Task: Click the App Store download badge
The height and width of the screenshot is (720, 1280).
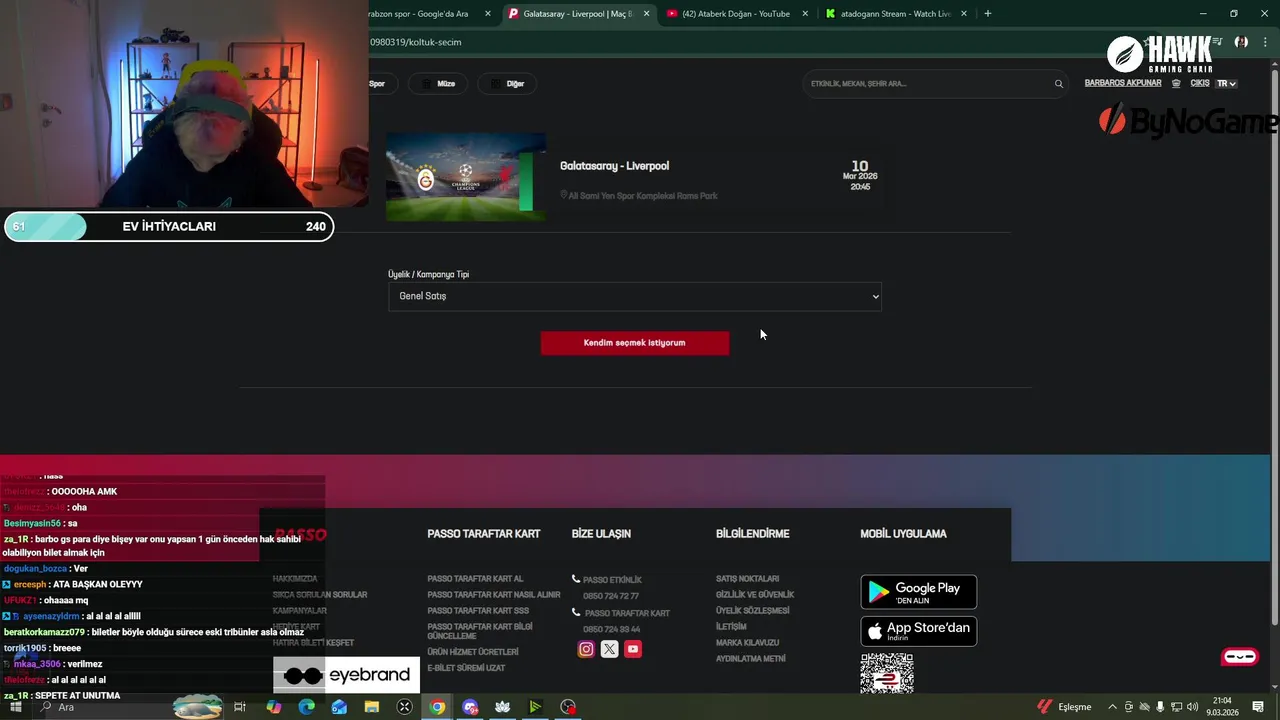Action: (919, 631)
